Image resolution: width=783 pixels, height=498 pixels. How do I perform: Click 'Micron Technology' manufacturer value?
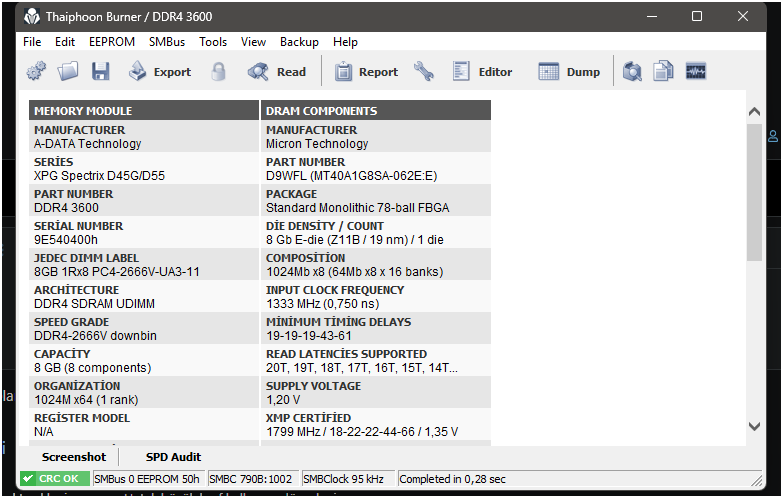[317, 144]
